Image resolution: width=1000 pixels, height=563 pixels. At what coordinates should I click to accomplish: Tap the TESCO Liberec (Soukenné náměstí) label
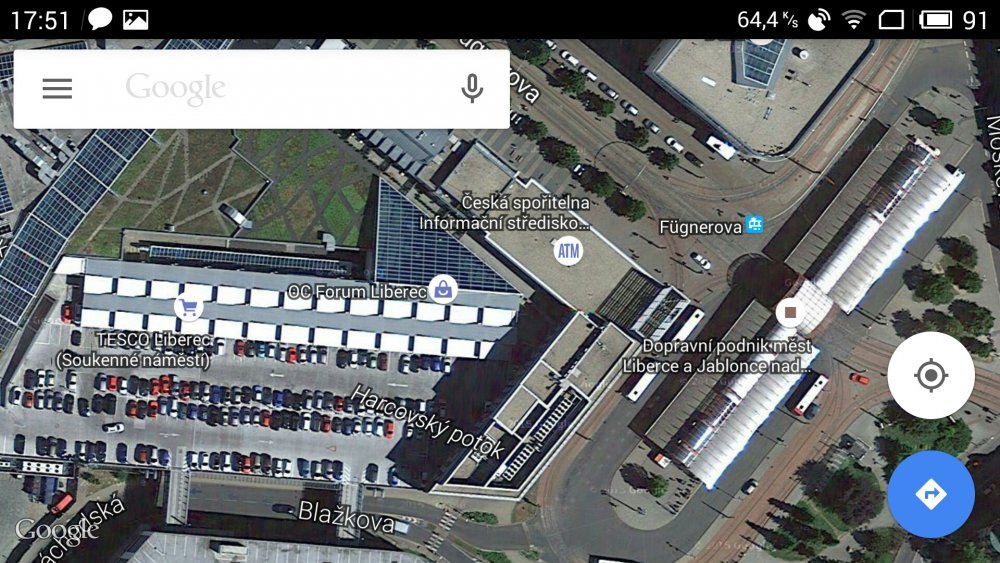[133, 350]
